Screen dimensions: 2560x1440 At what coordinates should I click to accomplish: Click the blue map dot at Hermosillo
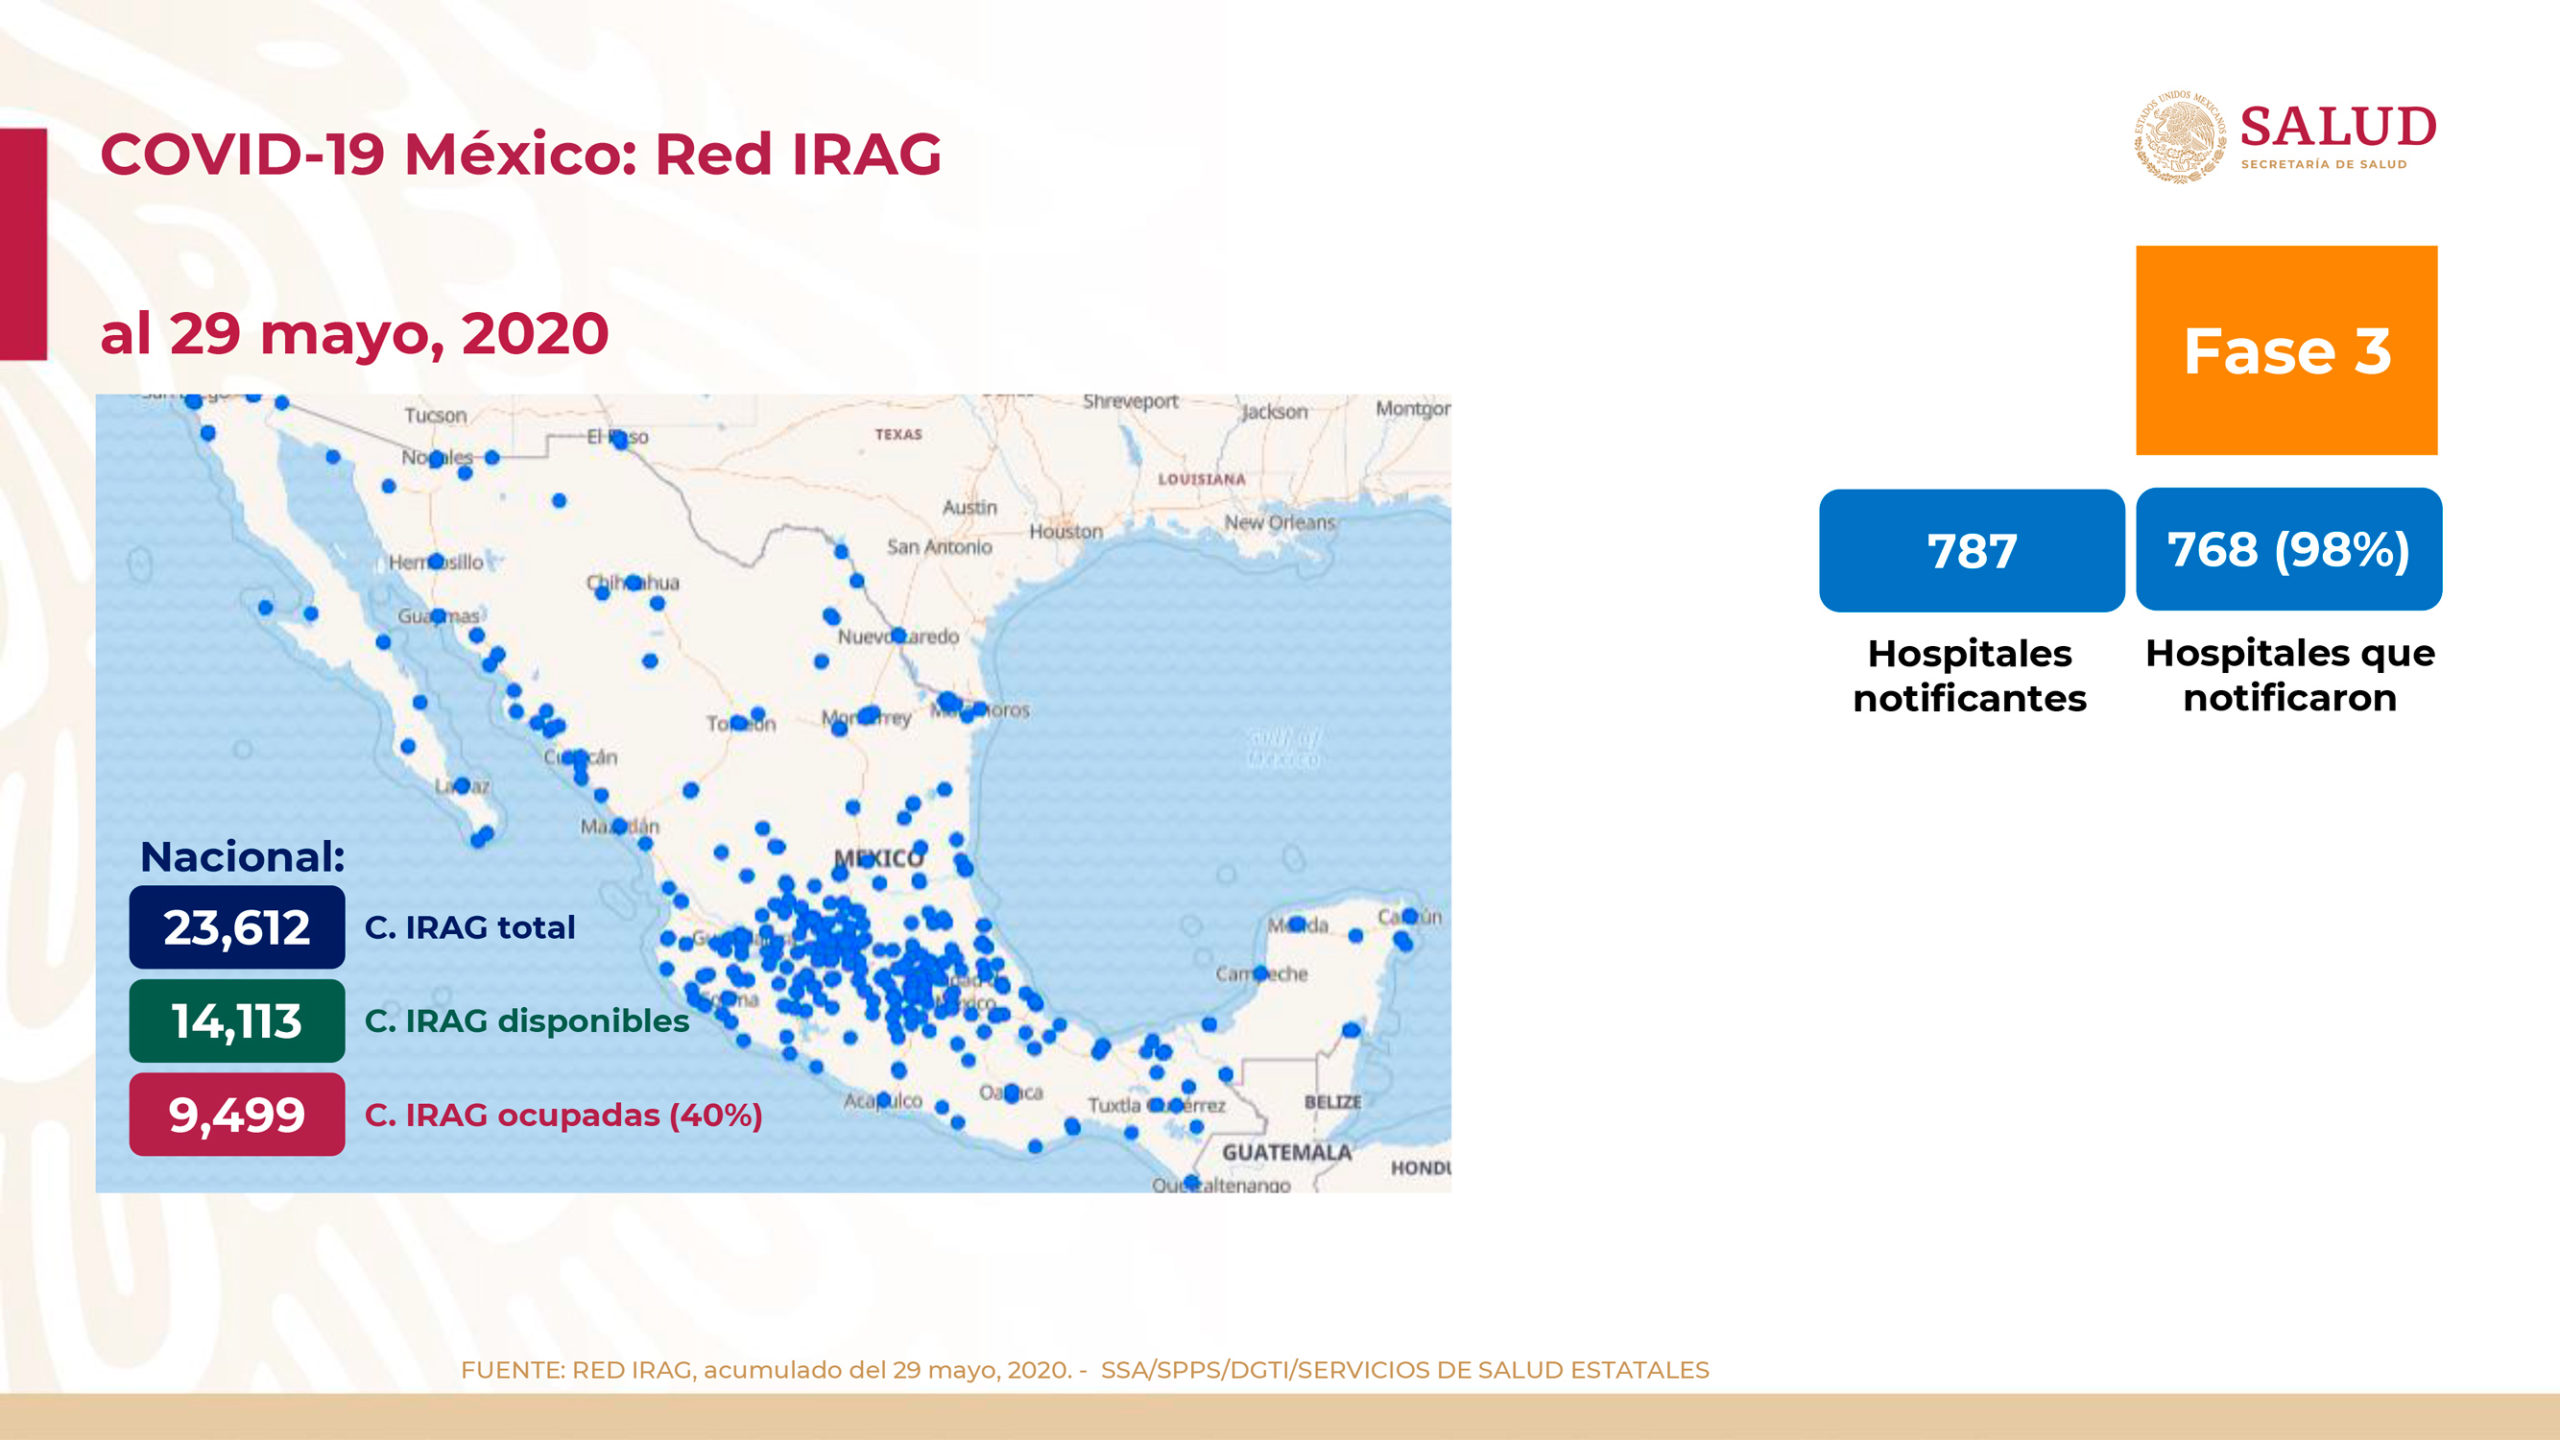(436, 562)
